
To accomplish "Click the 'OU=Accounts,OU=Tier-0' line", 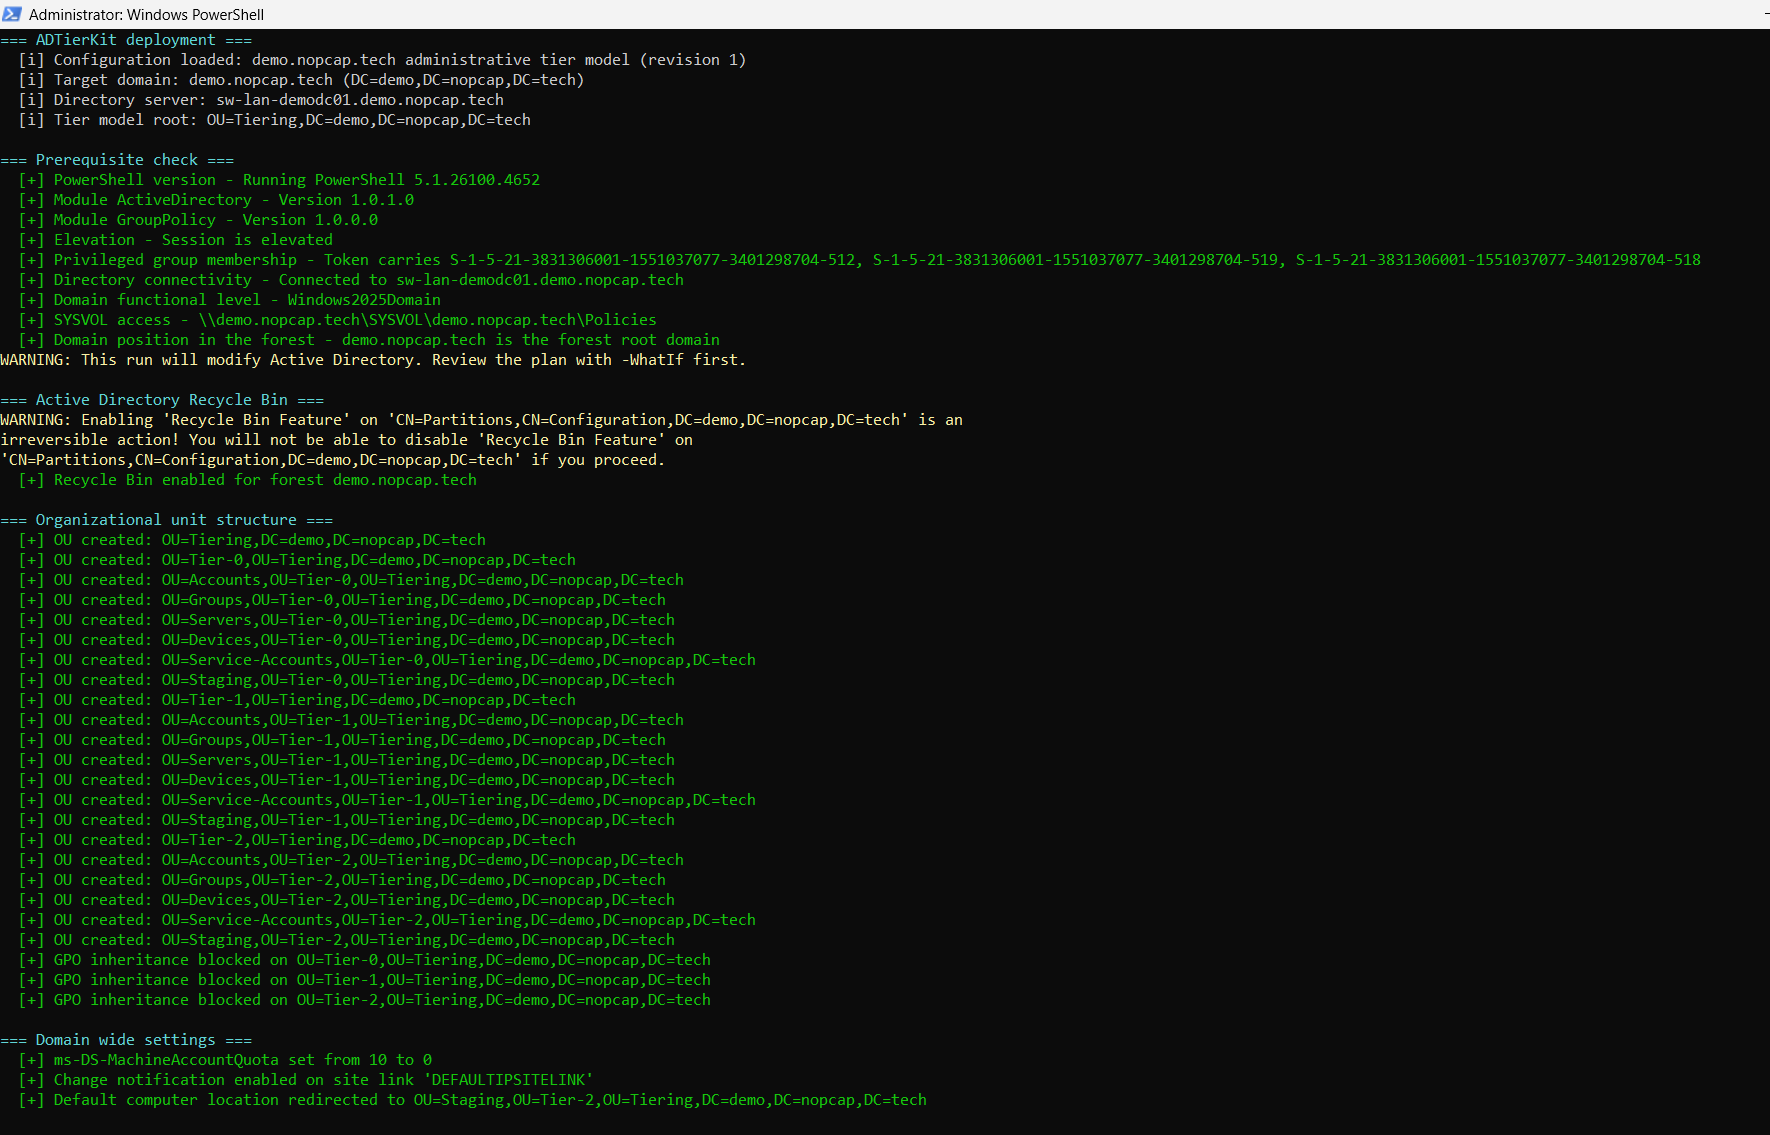I will point(351,580).
